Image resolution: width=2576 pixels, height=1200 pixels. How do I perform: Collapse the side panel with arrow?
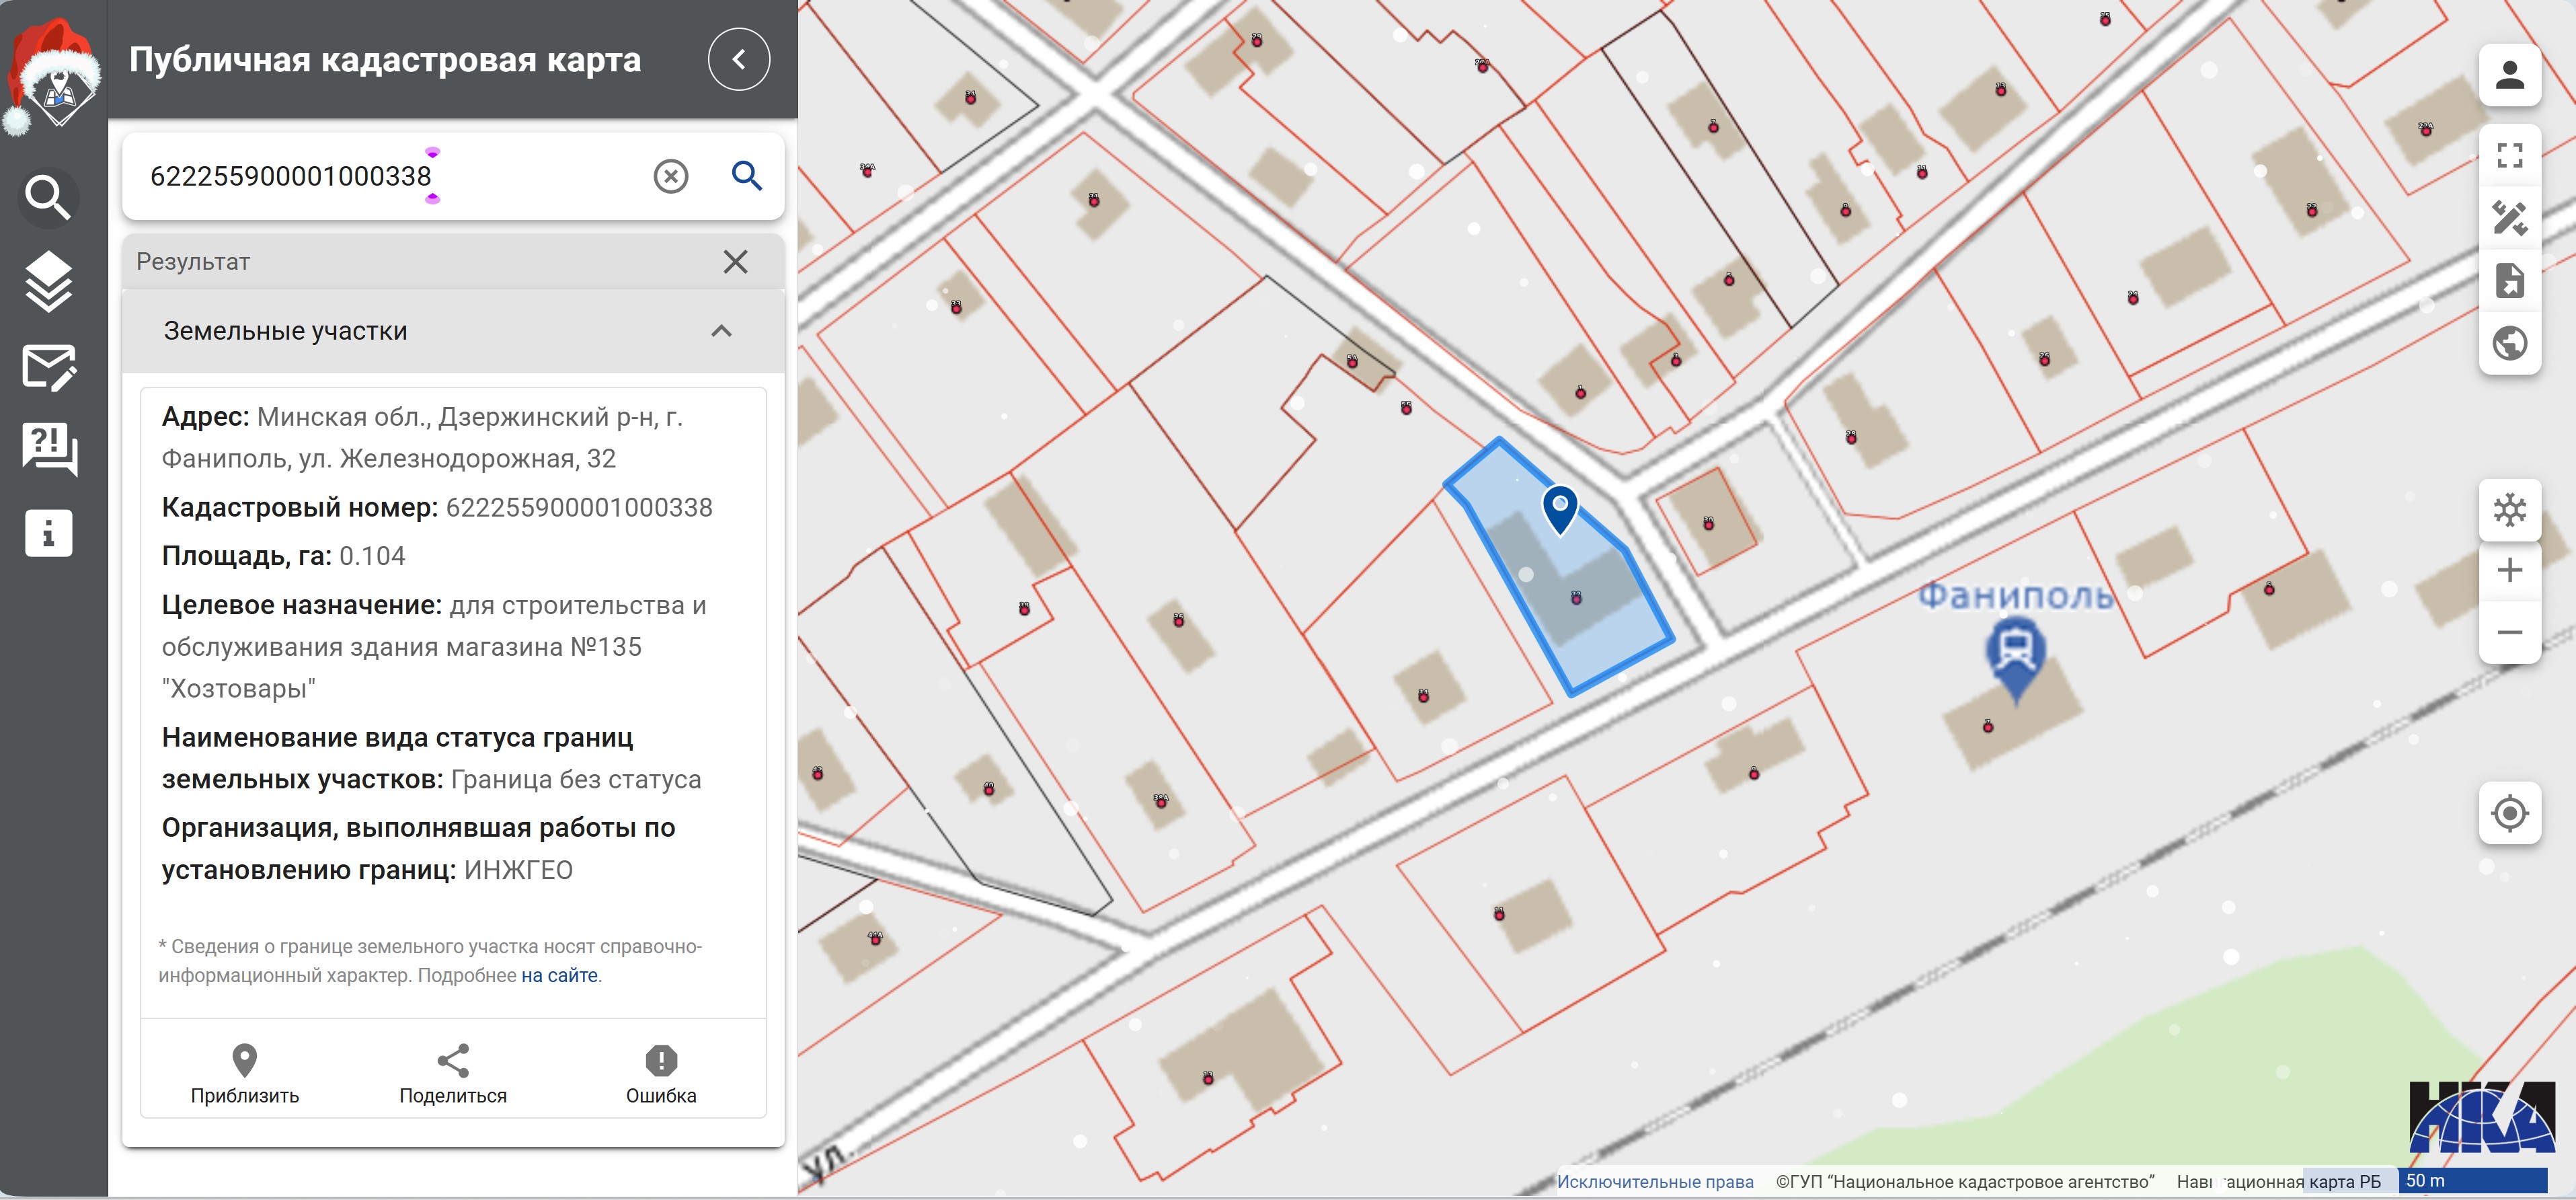(738, 60)
